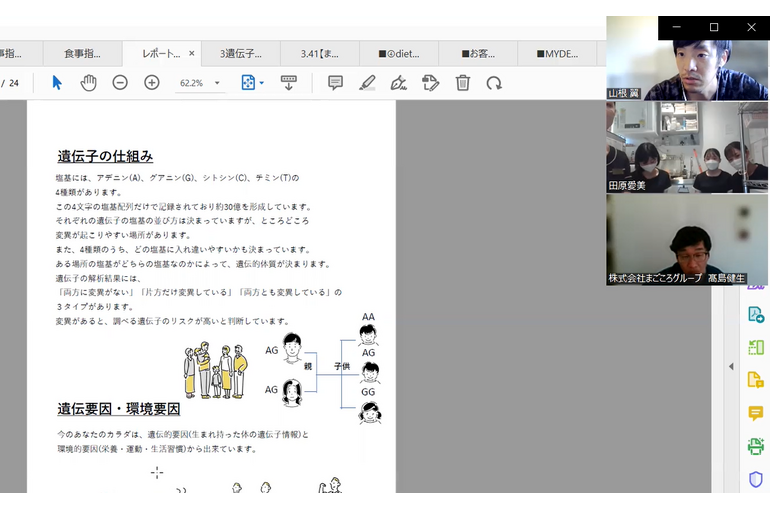Click the page count 24 field
The height and width of the screenshot is (510, 770).
14,83
